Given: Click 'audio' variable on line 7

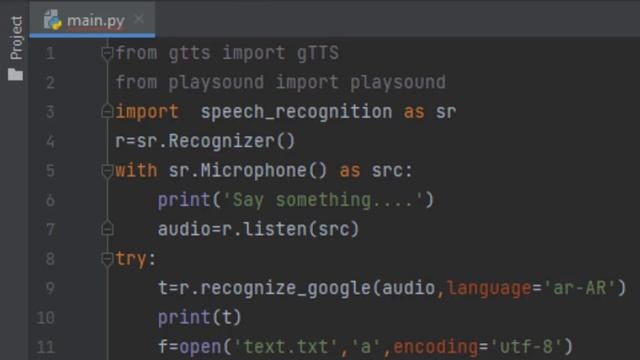Looking at the screenshot, I should pos(184,229).
